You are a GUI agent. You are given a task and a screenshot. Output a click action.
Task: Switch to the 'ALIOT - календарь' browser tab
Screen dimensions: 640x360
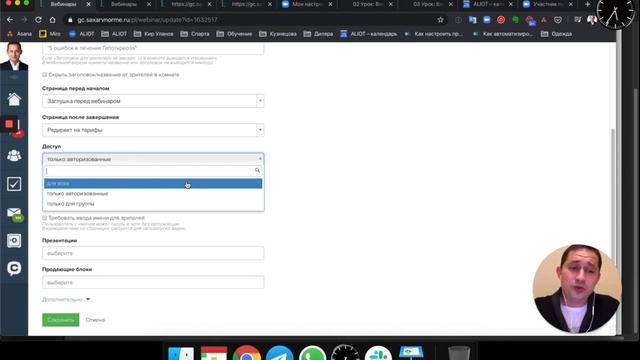click(x=488, y=4)
